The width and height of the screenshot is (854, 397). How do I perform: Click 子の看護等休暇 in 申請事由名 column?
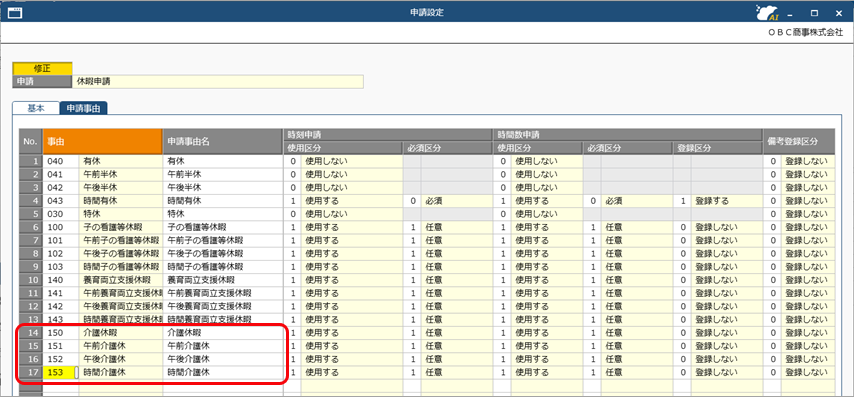(x=222, y=227)
